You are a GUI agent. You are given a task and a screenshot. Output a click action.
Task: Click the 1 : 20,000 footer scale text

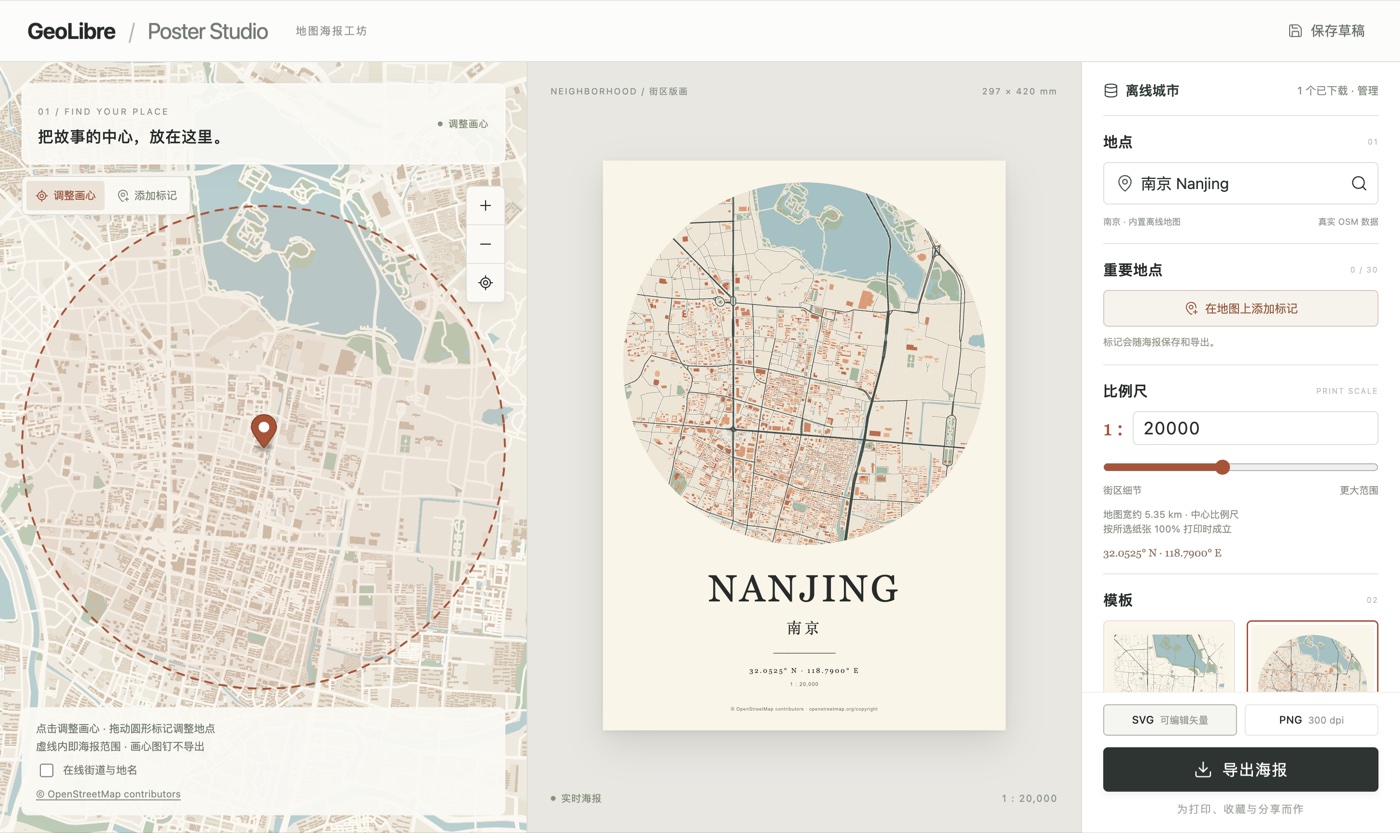[1029, 798]
